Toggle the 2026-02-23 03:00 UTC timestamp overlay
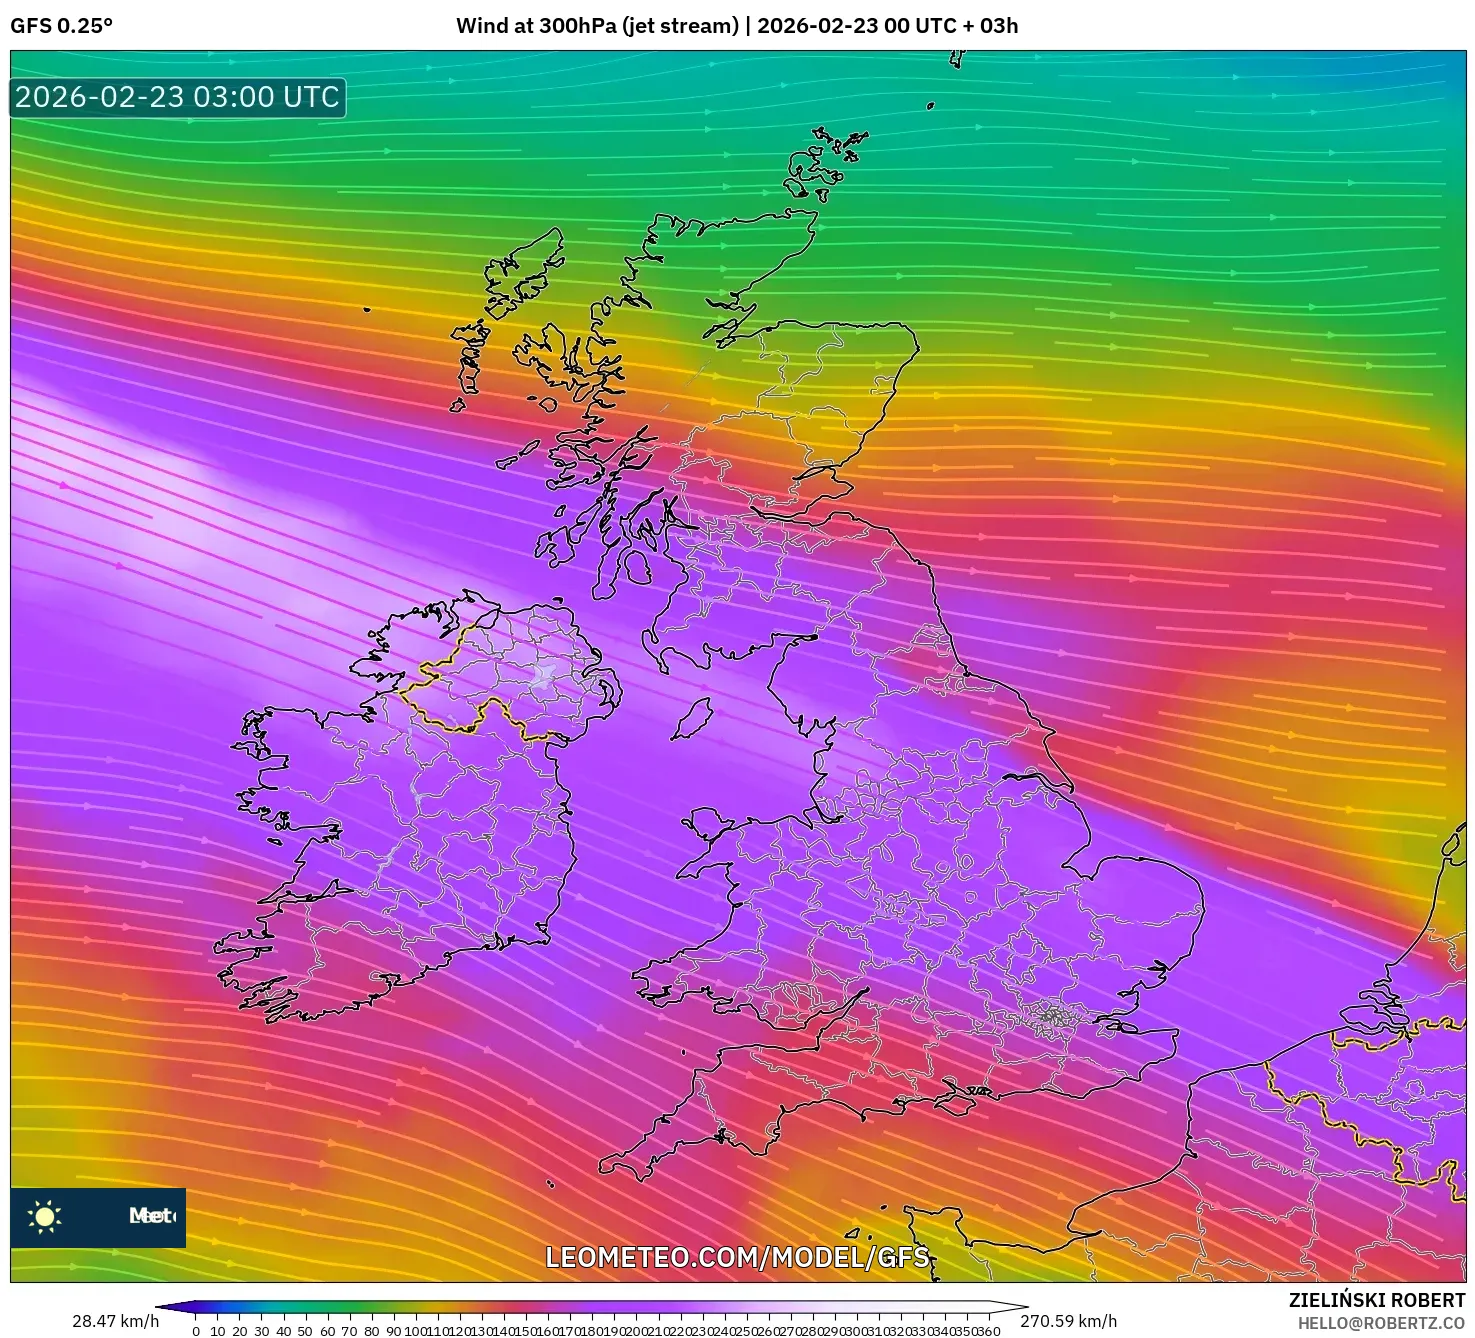1475x1338 pixels. pos(176,97)
